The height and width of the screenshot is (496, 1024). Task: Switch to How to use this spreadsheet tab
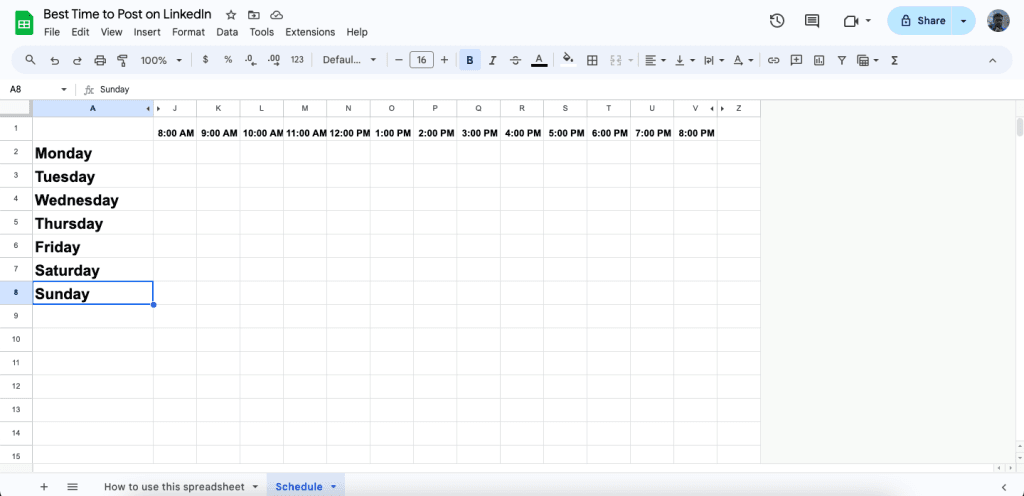pos(174,487)
